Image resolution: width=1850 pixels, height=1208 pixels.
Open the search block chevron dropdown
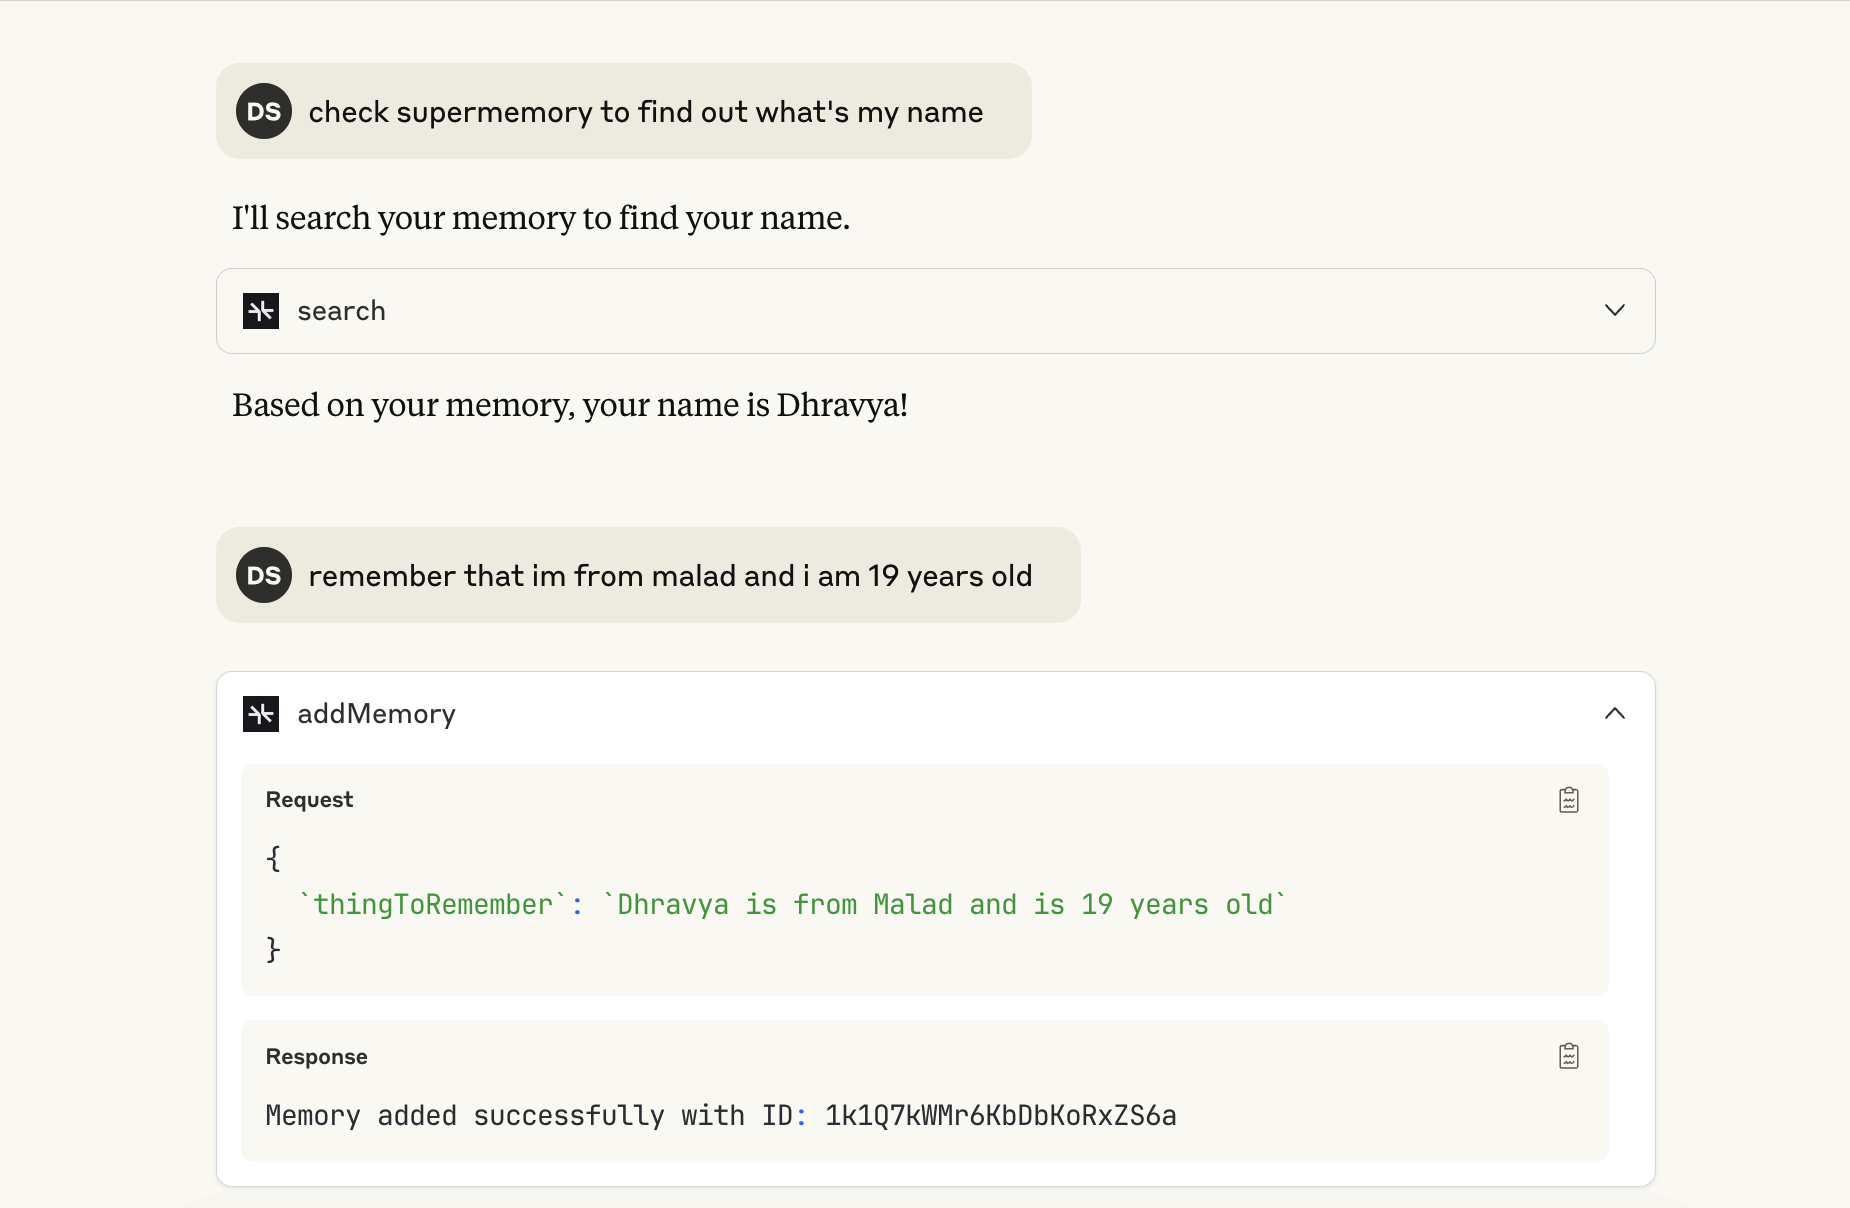1614,310
